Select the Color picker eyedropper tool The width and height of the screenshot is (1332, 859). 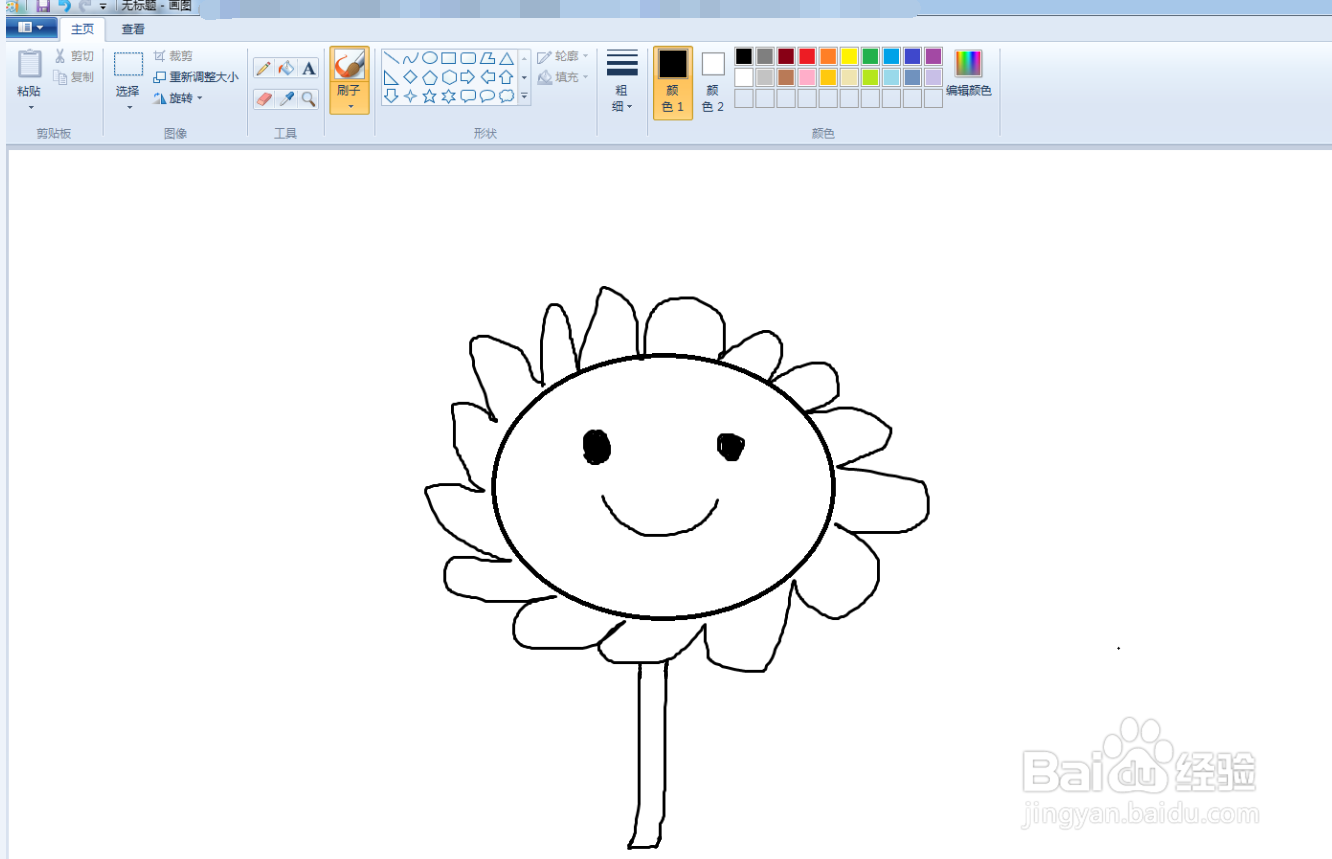(286, 98)
